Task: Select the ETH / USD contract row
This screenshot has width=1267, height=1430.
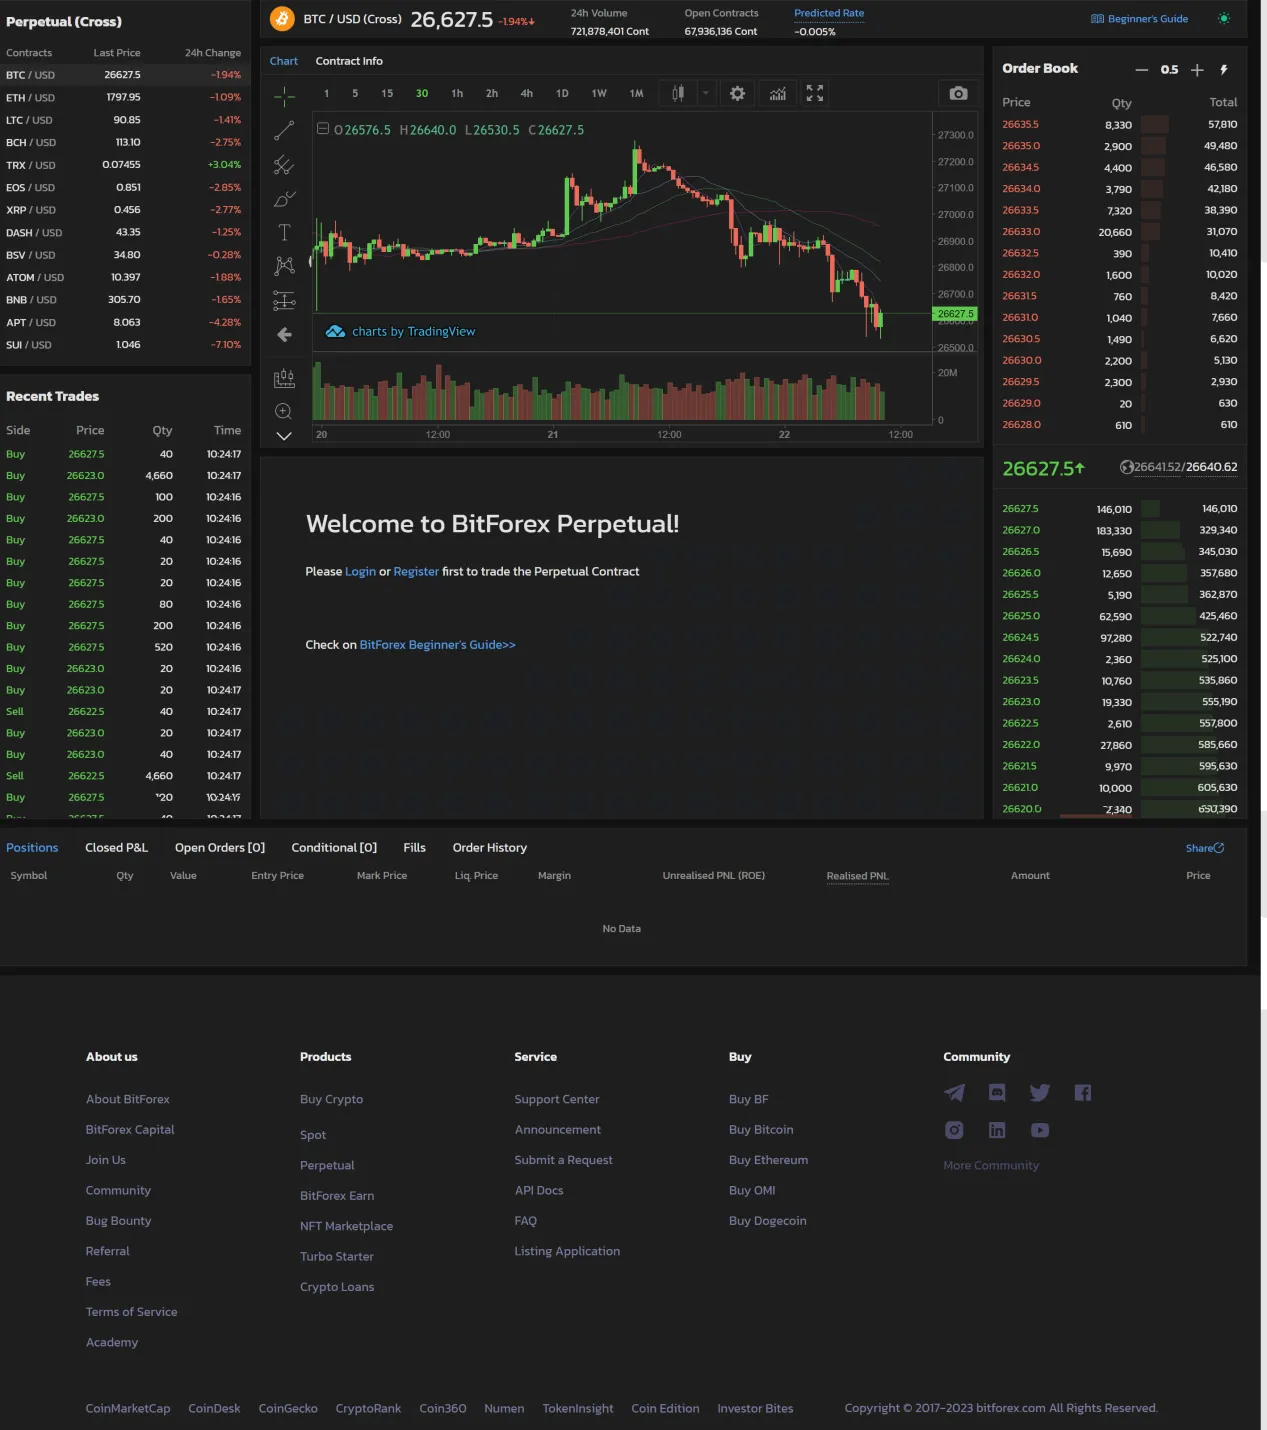Action: point(124,97)
